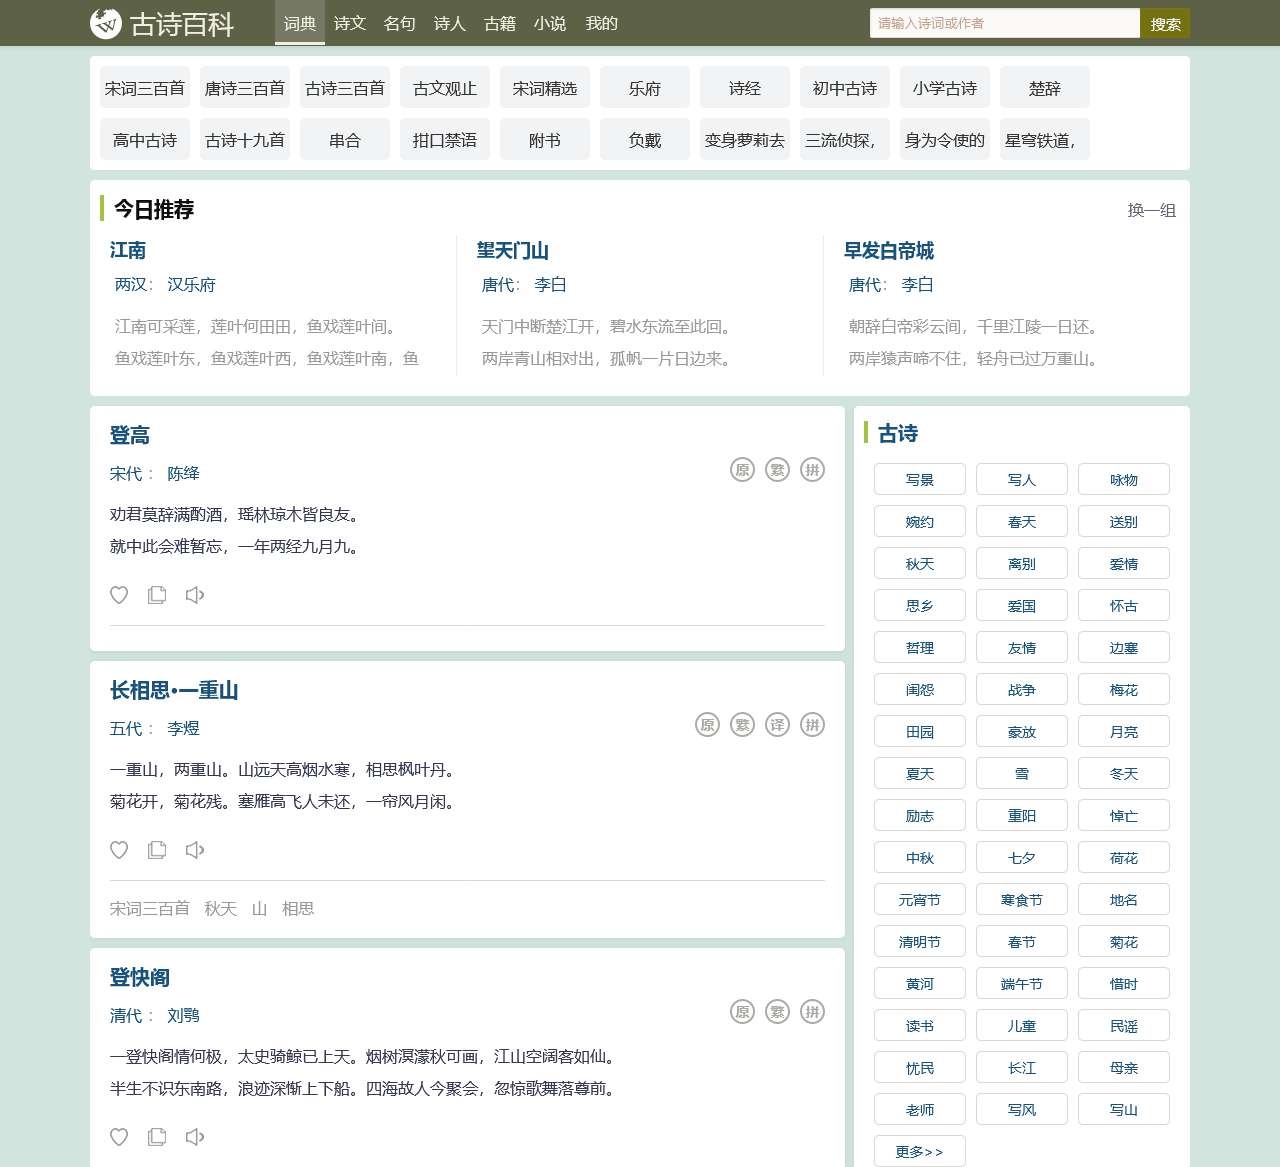Open the 登快阁 poem title
Viewport: 1280px width, 1167px height.
pos(140,977)
